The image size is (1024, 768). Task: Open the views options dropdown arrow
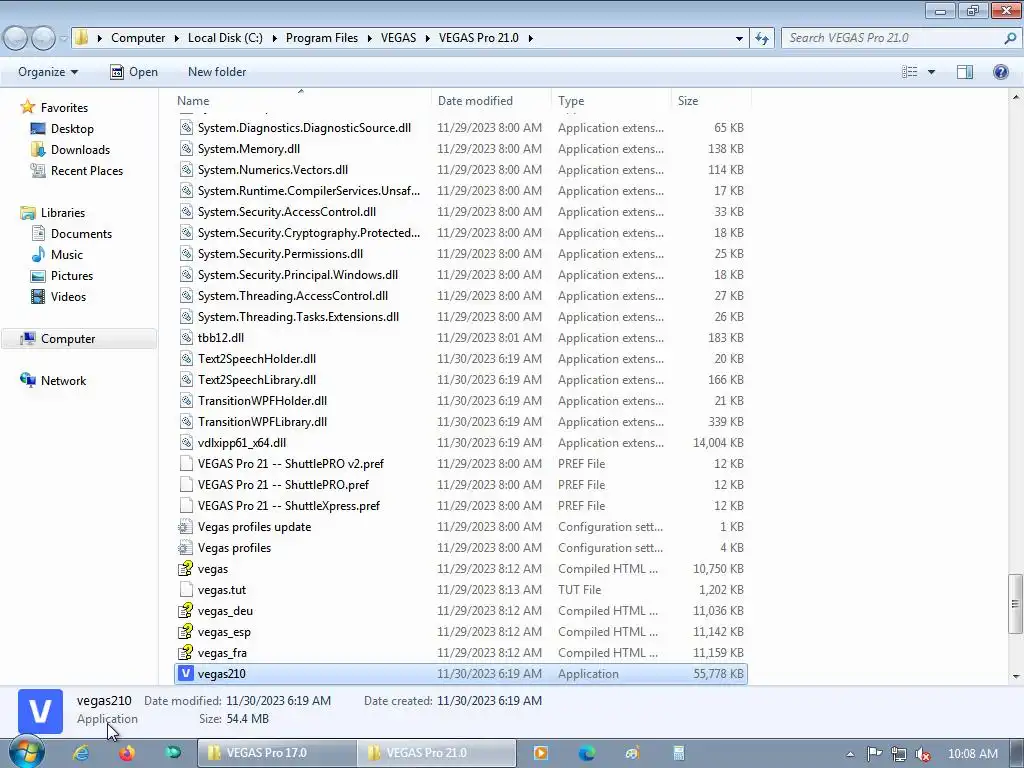(x=931, y=72)
